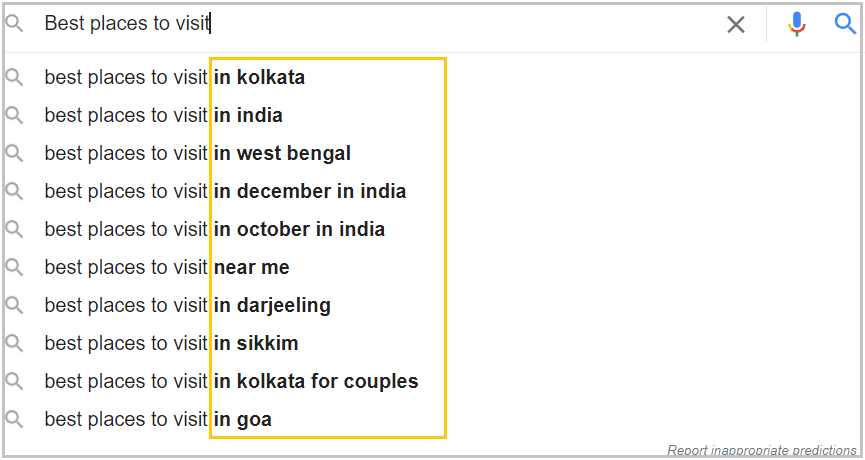Open 'Report inappropriate predictions' link

click(761, 450)
